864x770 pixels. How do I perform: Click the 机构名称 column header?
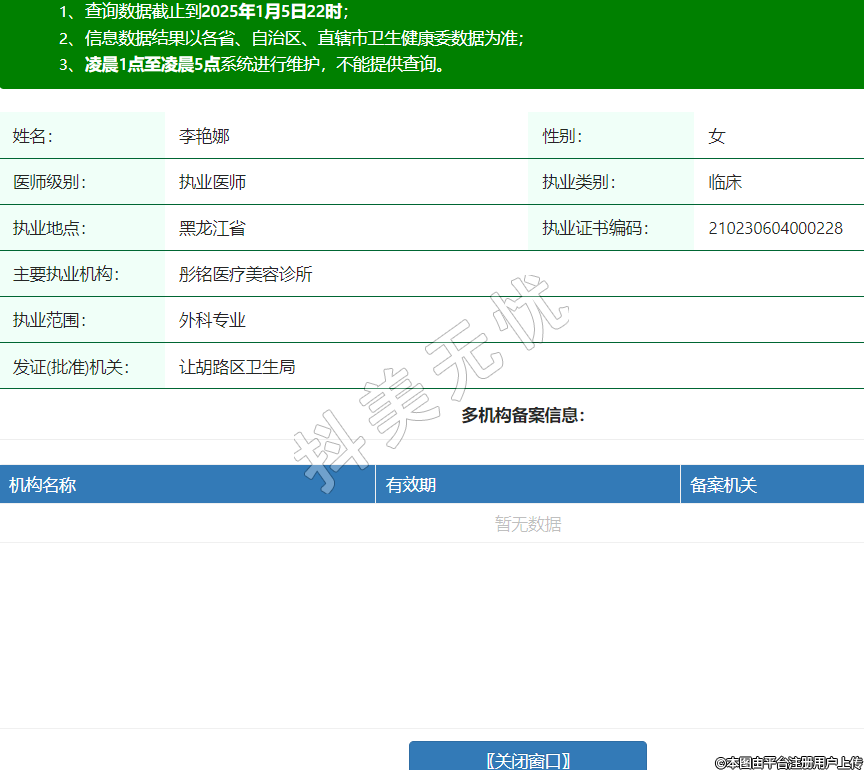42,485
